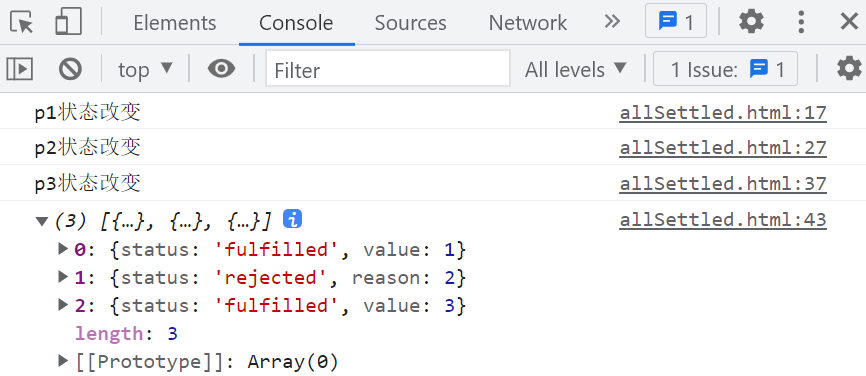Screen dimensions: 866x376
Task: Select the p1状态改变 log message
Action: click(x=88, y=113)
